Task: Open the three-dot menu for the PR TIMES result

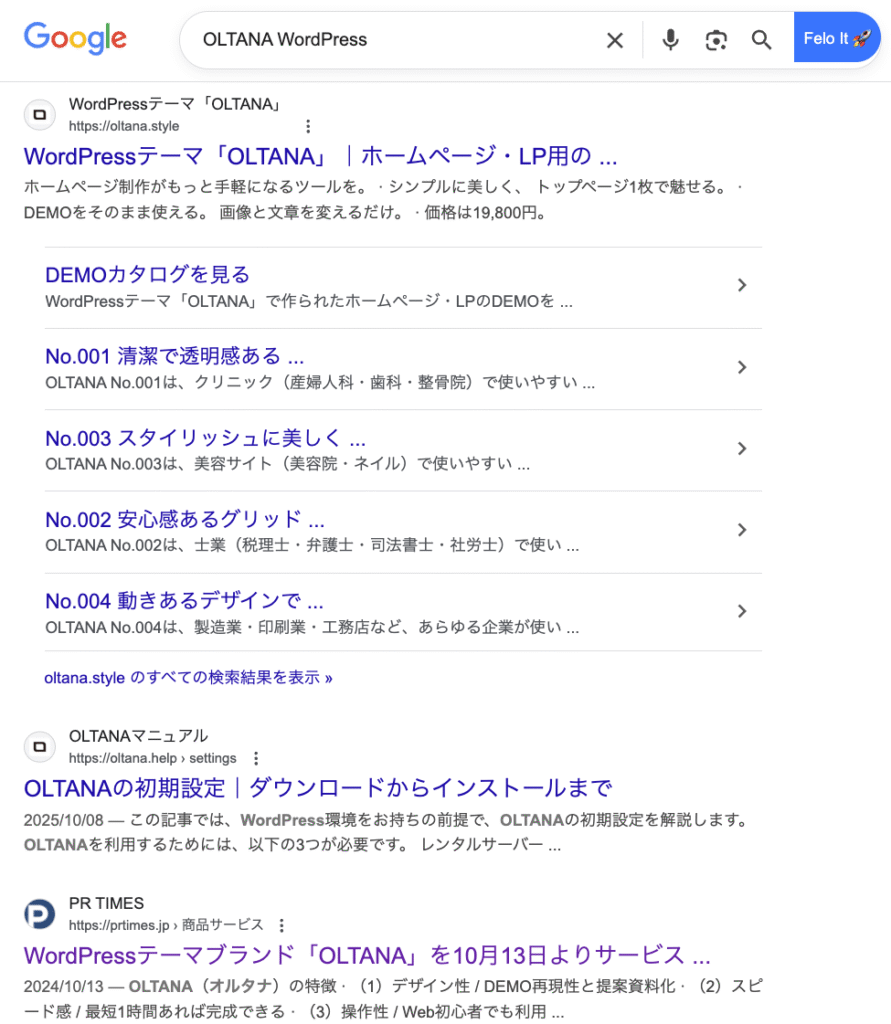Action: point(281,925)
